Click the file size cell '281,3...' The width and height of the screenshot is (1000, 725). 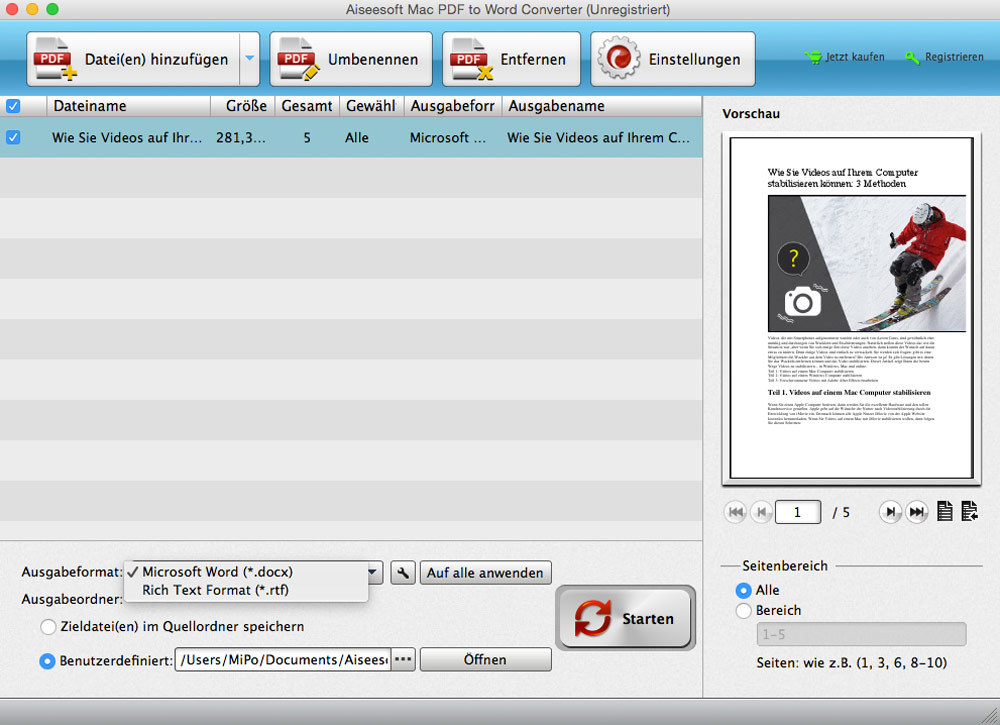240,138
